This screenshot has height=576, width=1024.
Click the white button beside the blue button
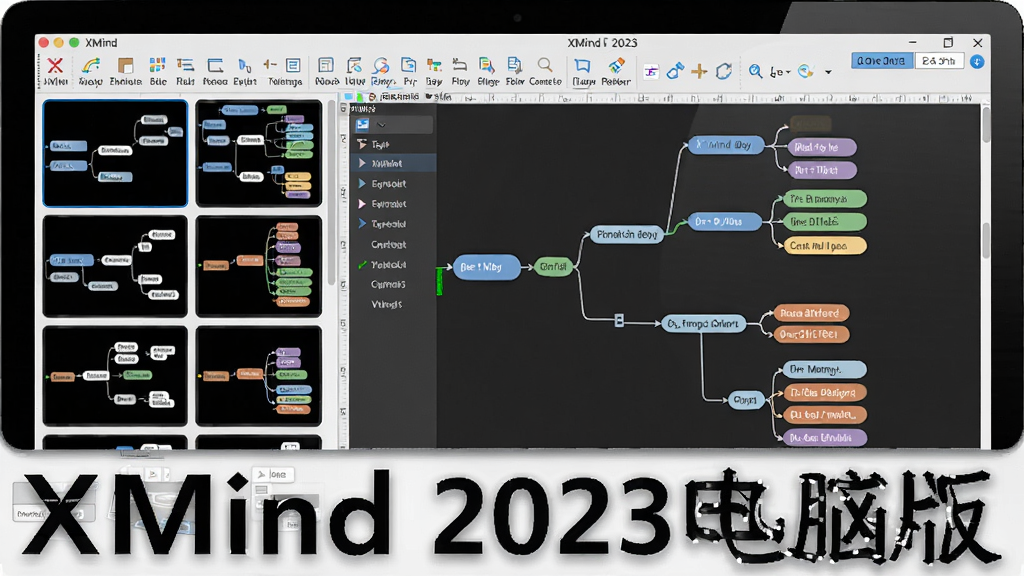point(939,61)
